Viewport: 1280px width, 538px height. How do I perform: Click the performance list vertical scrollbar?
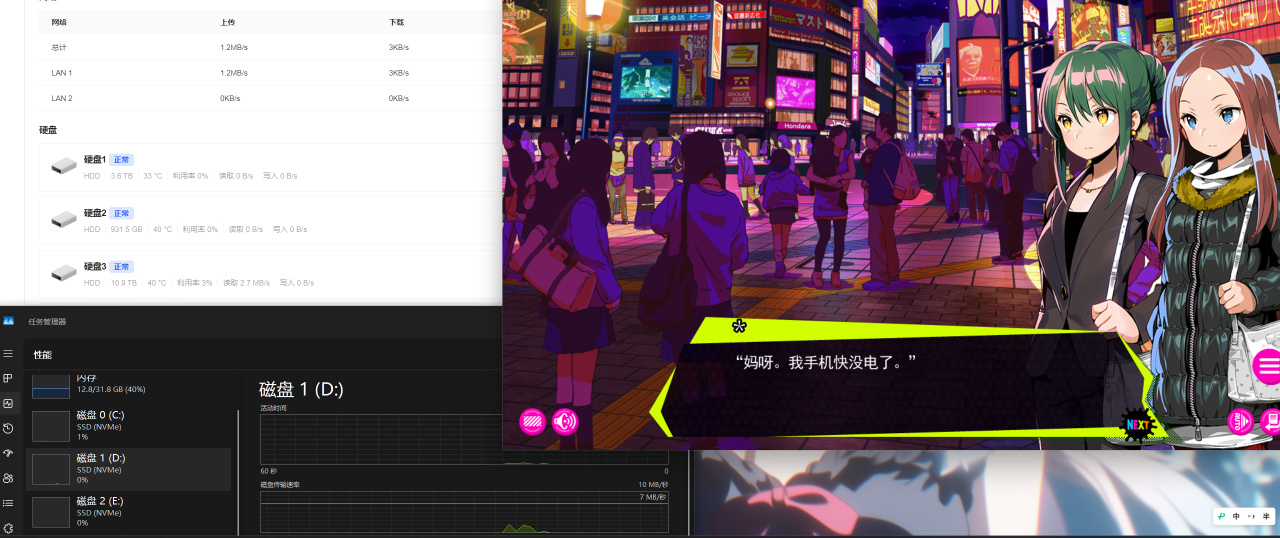point(238,470)
